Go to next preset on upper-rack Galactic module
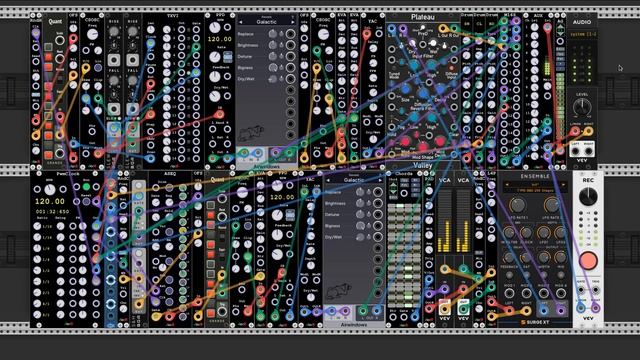 tap(293, 22)
